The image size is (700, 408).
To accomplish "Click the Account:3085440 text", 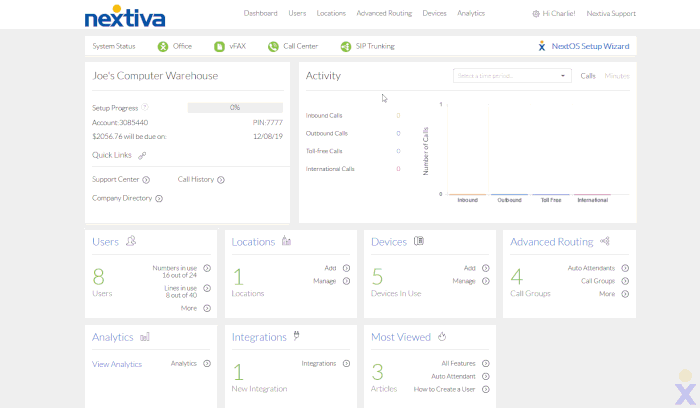I will click(120, 123).
